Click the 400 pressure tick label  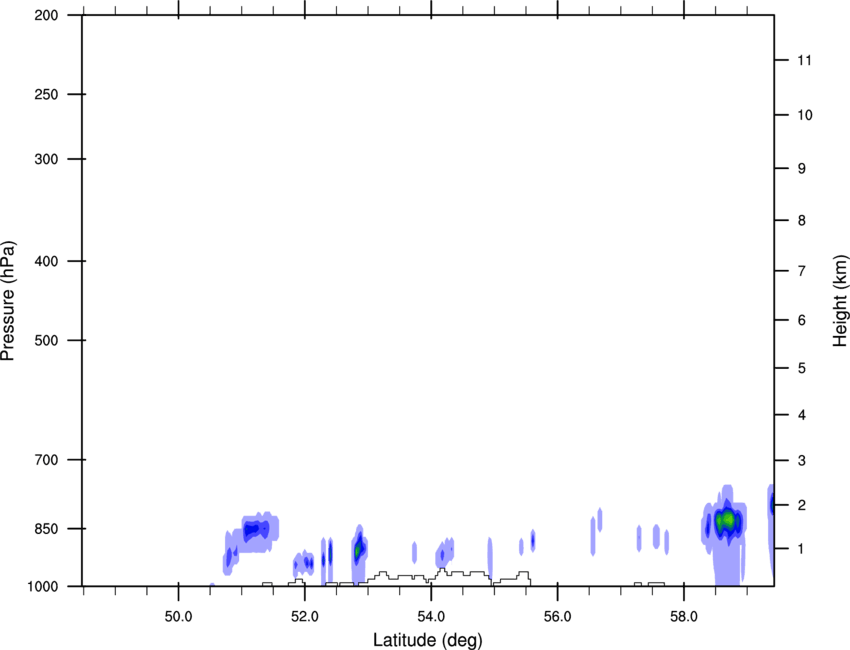pyautogui.click(x=46, y=261)
